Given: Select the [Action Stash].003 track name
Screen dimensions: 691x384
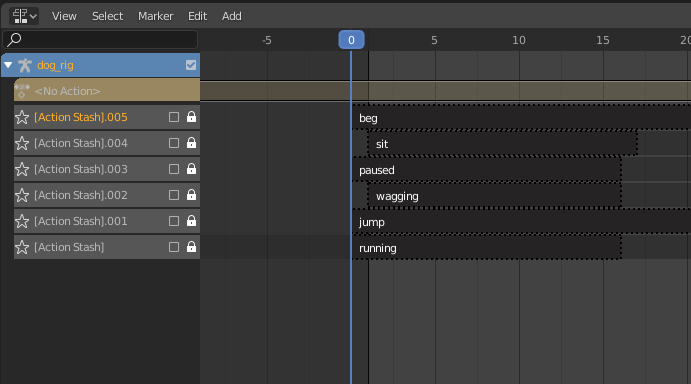Looking at the screenshot, I should [x=81, y=169].
